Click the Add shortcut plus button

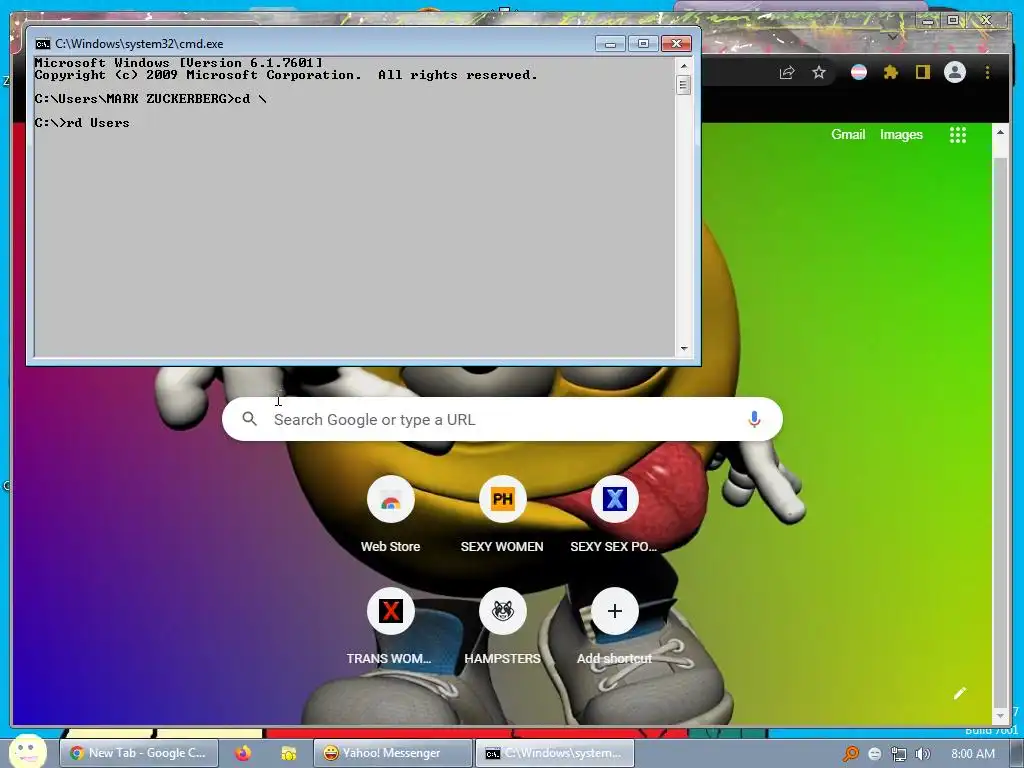pos(615,611)
